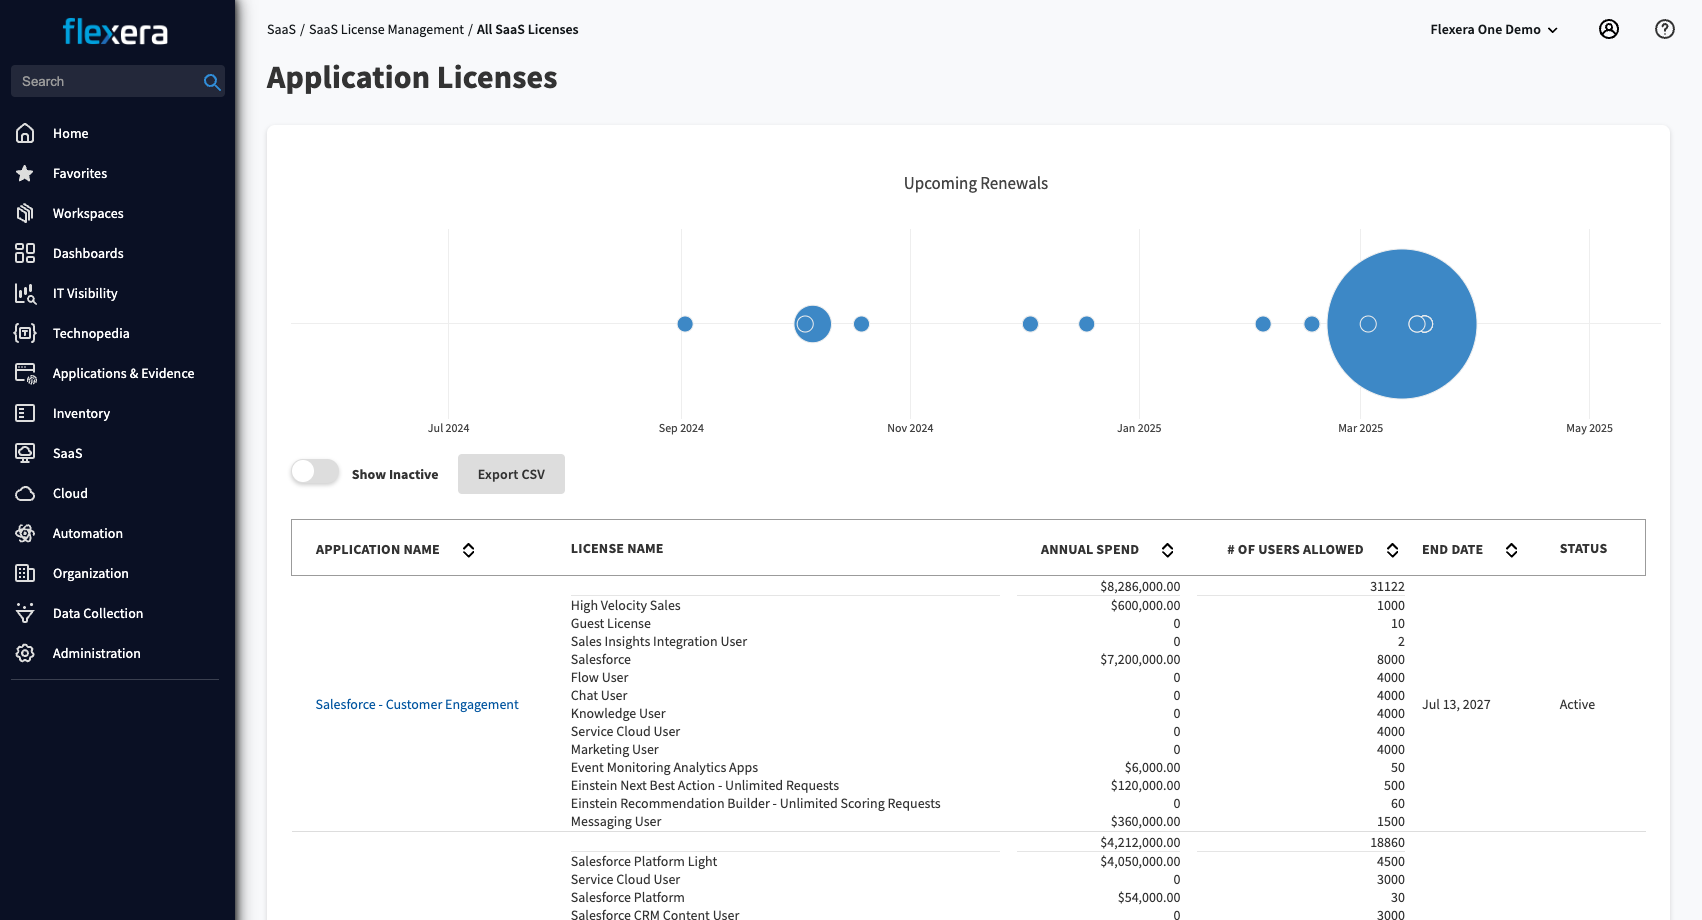Image resolution: width=1702 pixels, height=920 pixels.
Task: Click inside the Search field
Action: click(x=100, y=81)
